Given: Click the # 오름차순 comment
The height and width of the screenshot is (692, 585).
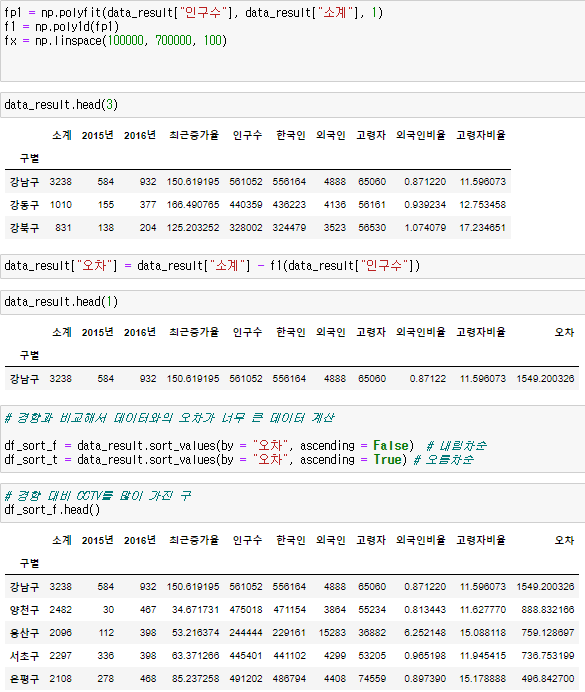Looking at the screenshot, I should click(x=444, y=460).
